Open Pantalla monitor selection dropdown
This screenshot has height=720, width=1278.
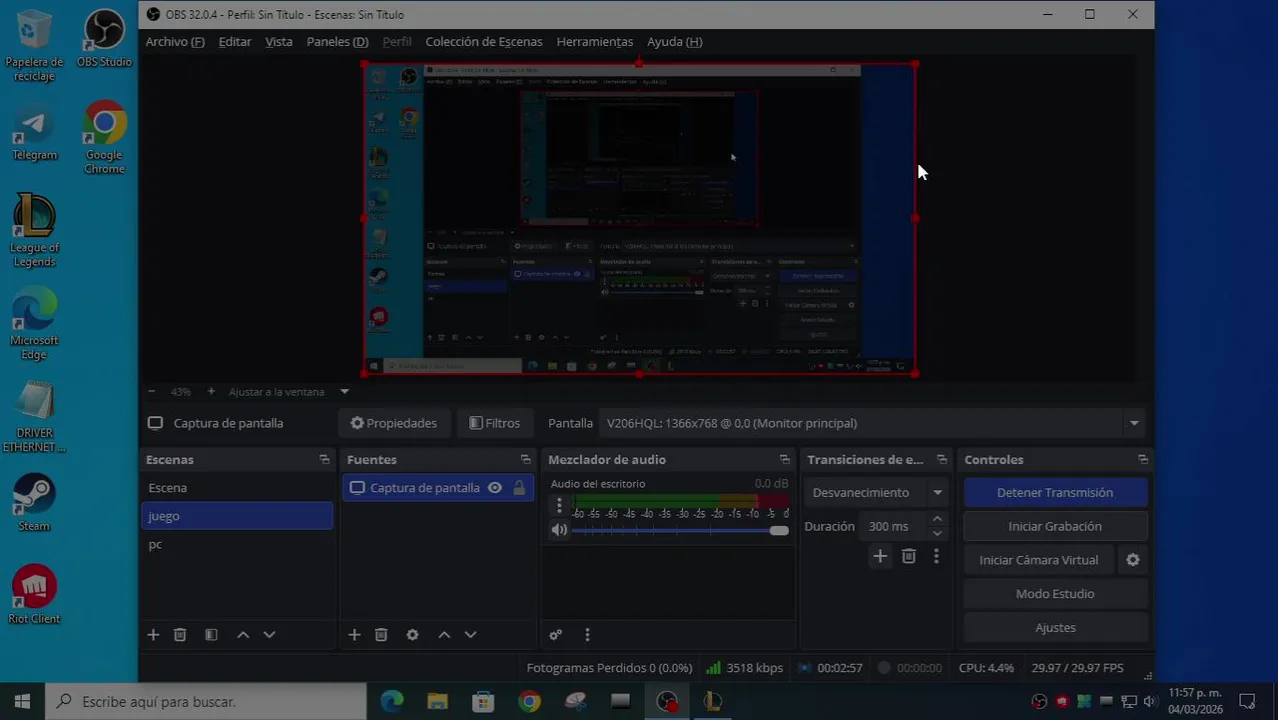point(872,423)
